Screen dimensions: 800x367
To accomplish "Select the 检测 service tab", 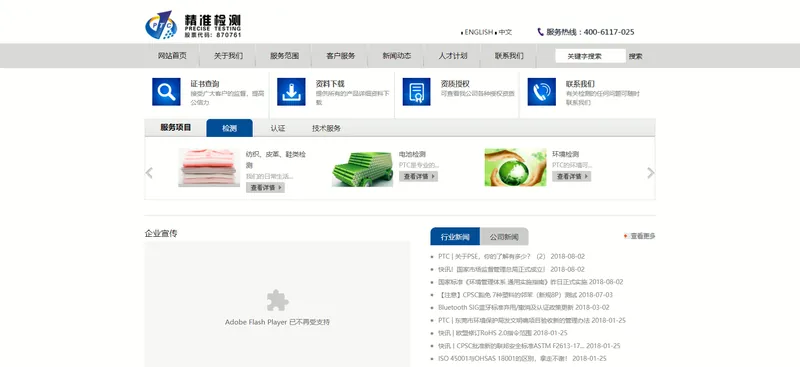I will (230, 128).
